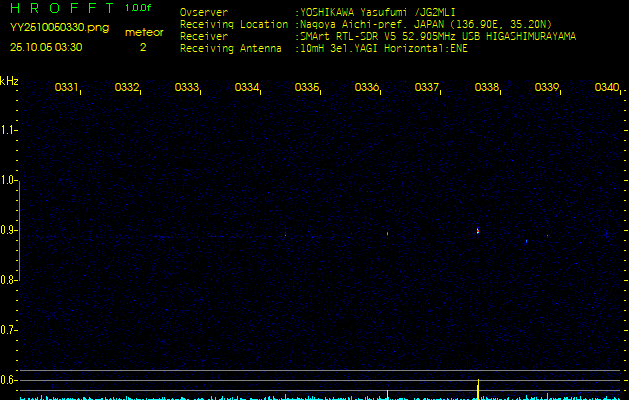Image resolution: width=629 pixels, height=400 pixels.
Task: Click the meteor label
Action: [x=144, y=33]
